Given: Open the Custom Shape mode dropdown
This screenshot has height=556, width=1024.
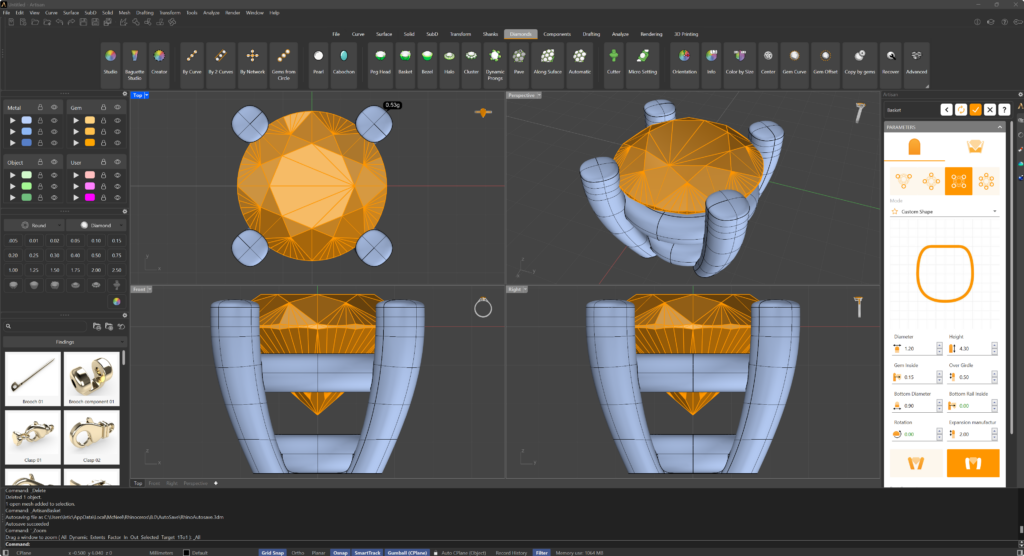Looking at the screenshot, I should click(944, 212).
